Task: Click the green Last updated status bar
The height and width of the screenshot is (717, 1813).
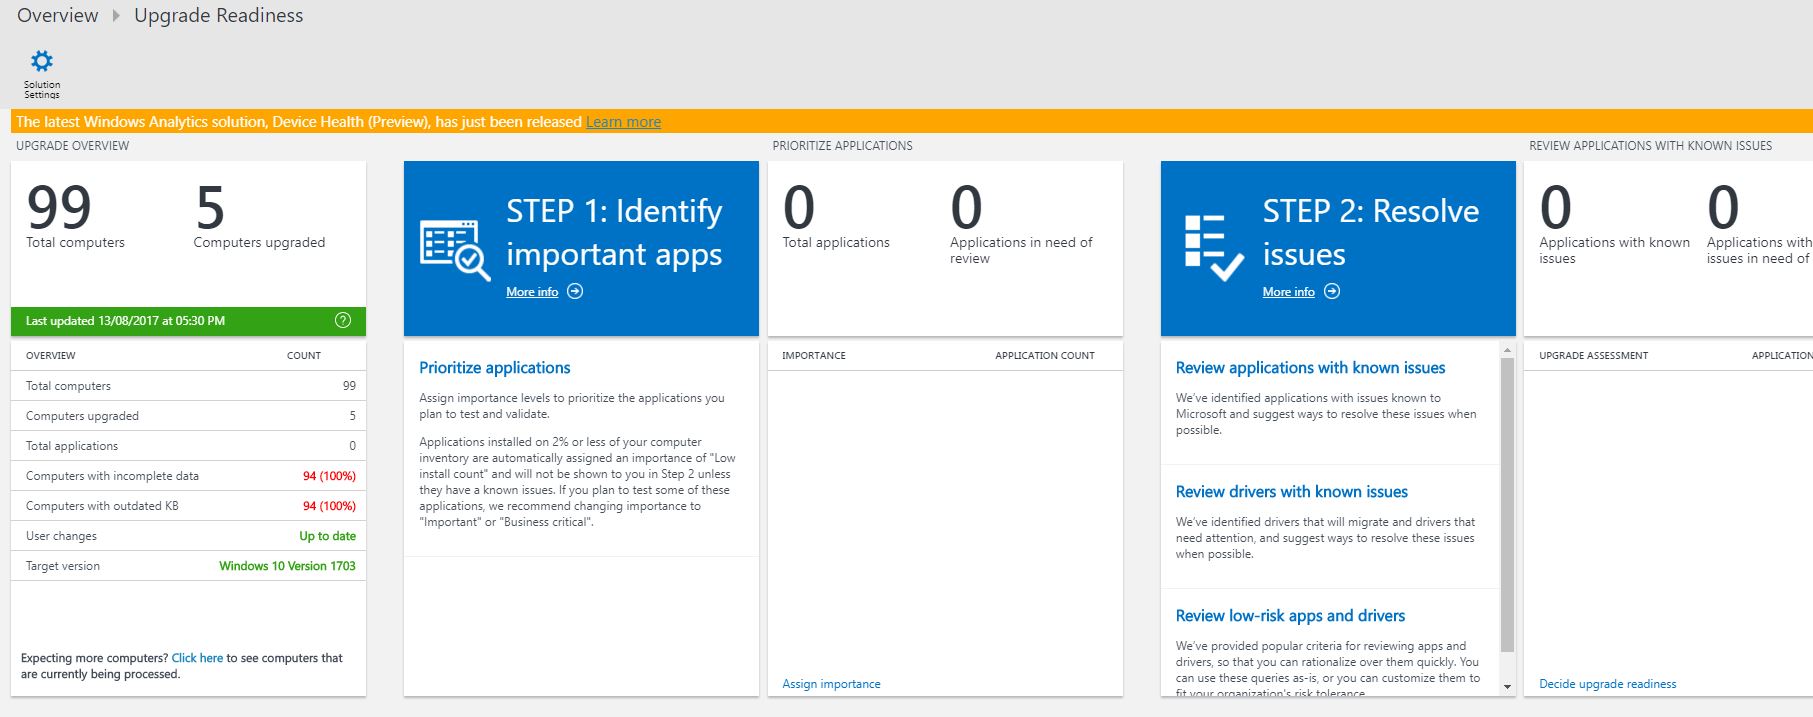Action: pos(189,321)
